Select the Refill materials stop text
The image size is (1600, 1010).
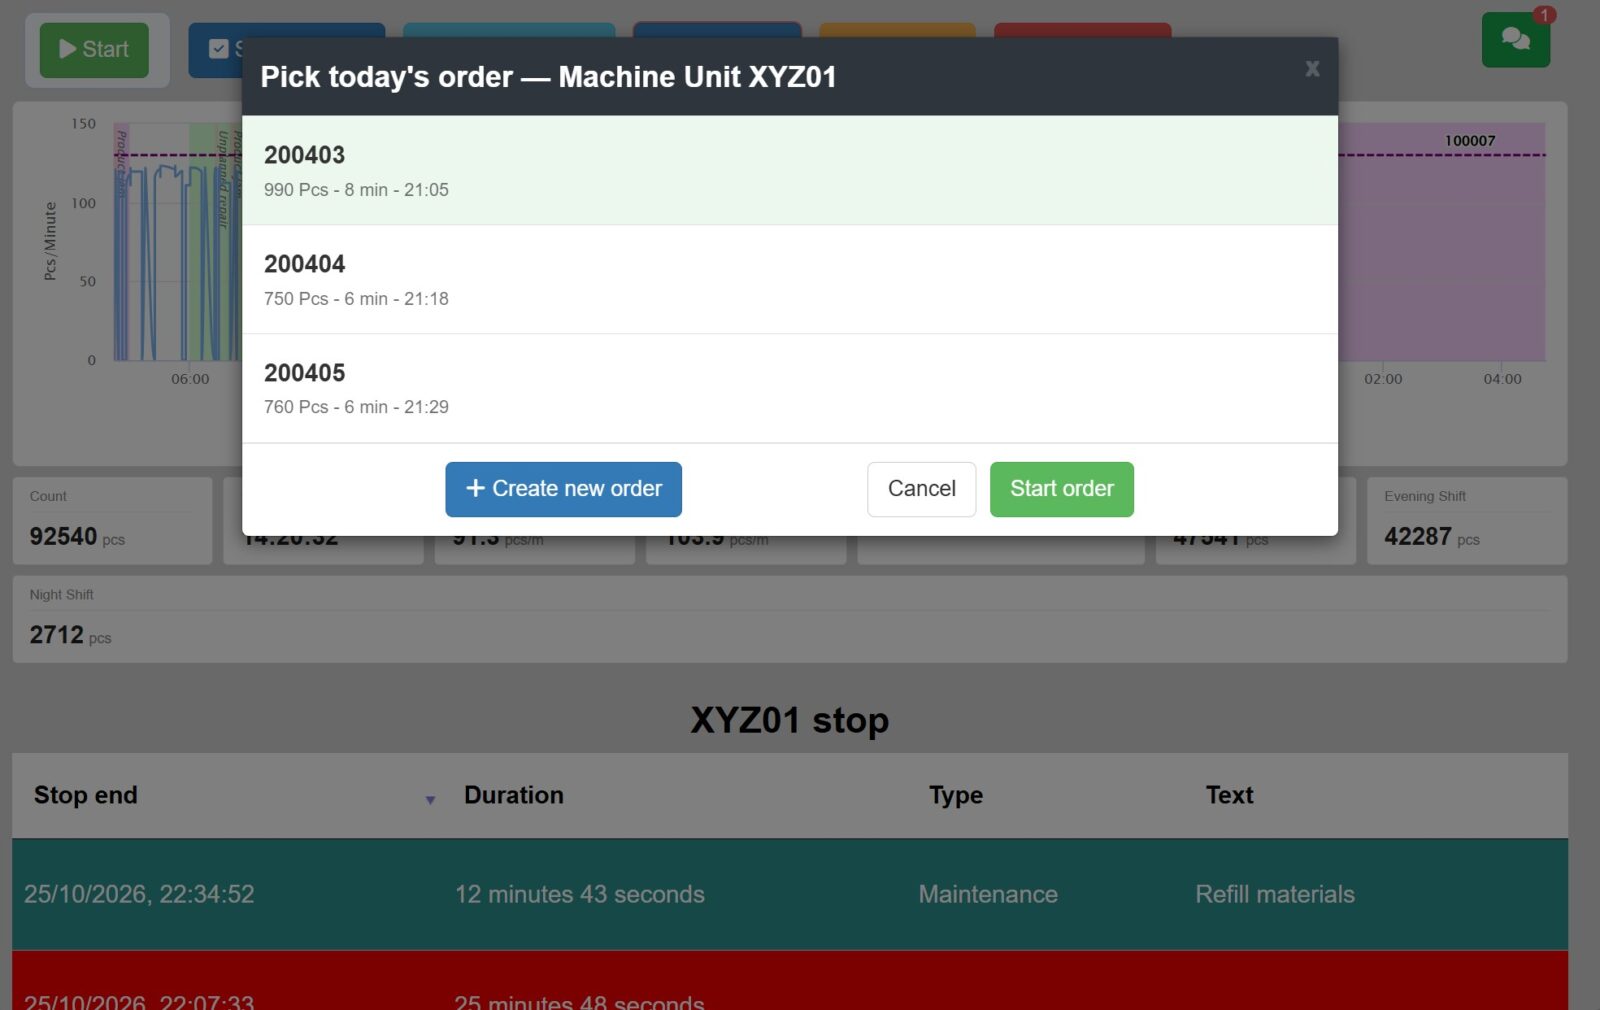(x=1275, y=894)
